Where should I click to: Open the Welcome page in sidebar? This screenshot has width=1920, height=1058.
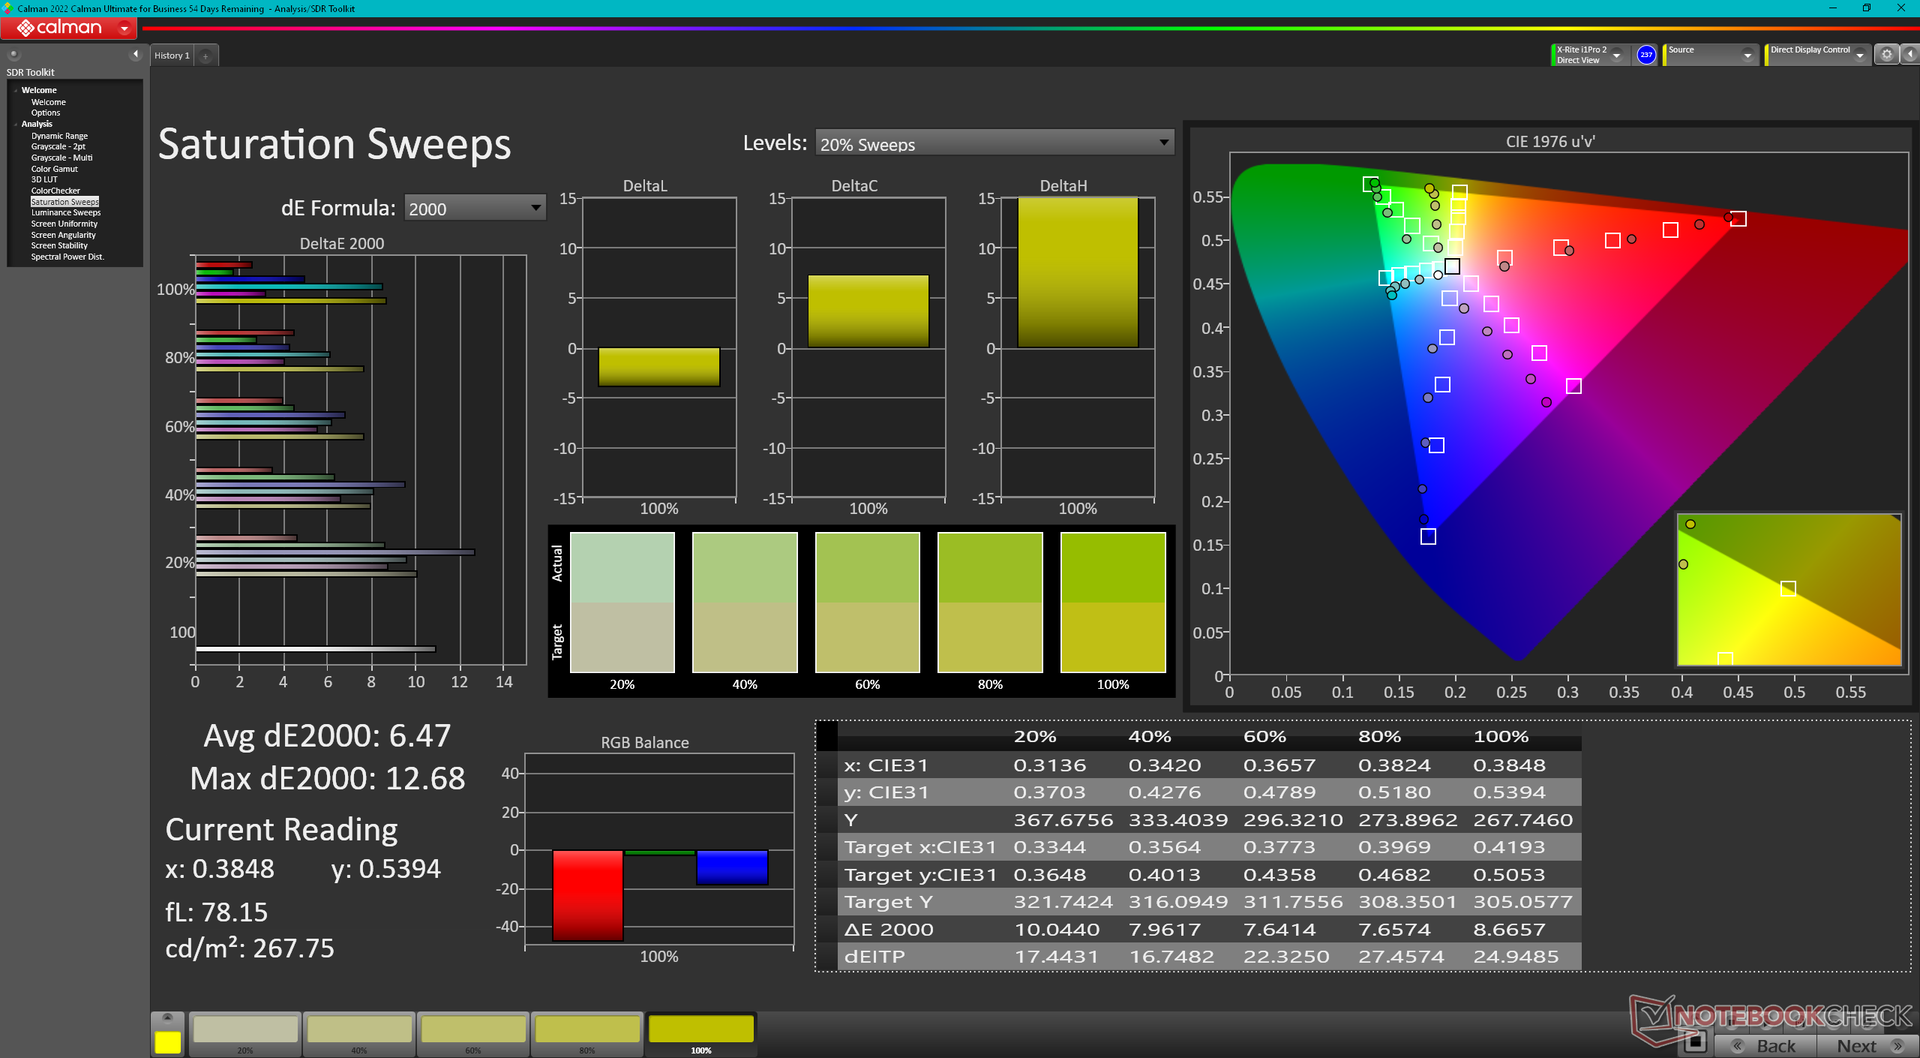point(48,102)
